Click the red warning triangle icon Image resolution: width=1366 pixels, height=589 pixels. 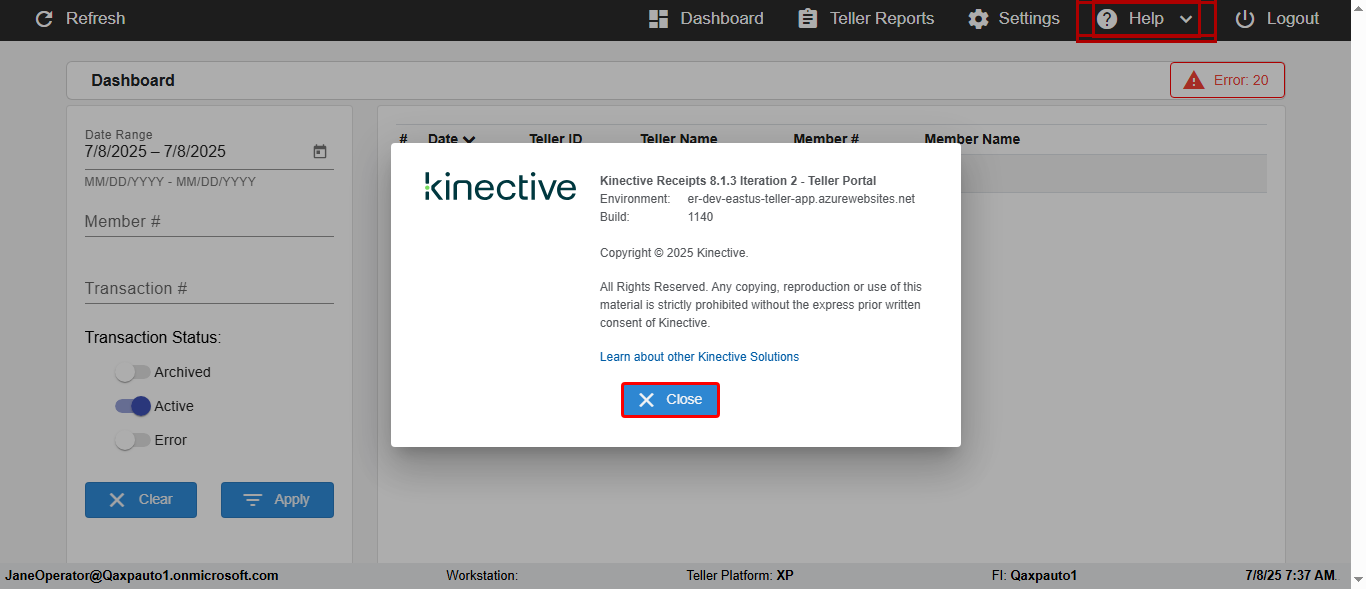pos(1193,80)
